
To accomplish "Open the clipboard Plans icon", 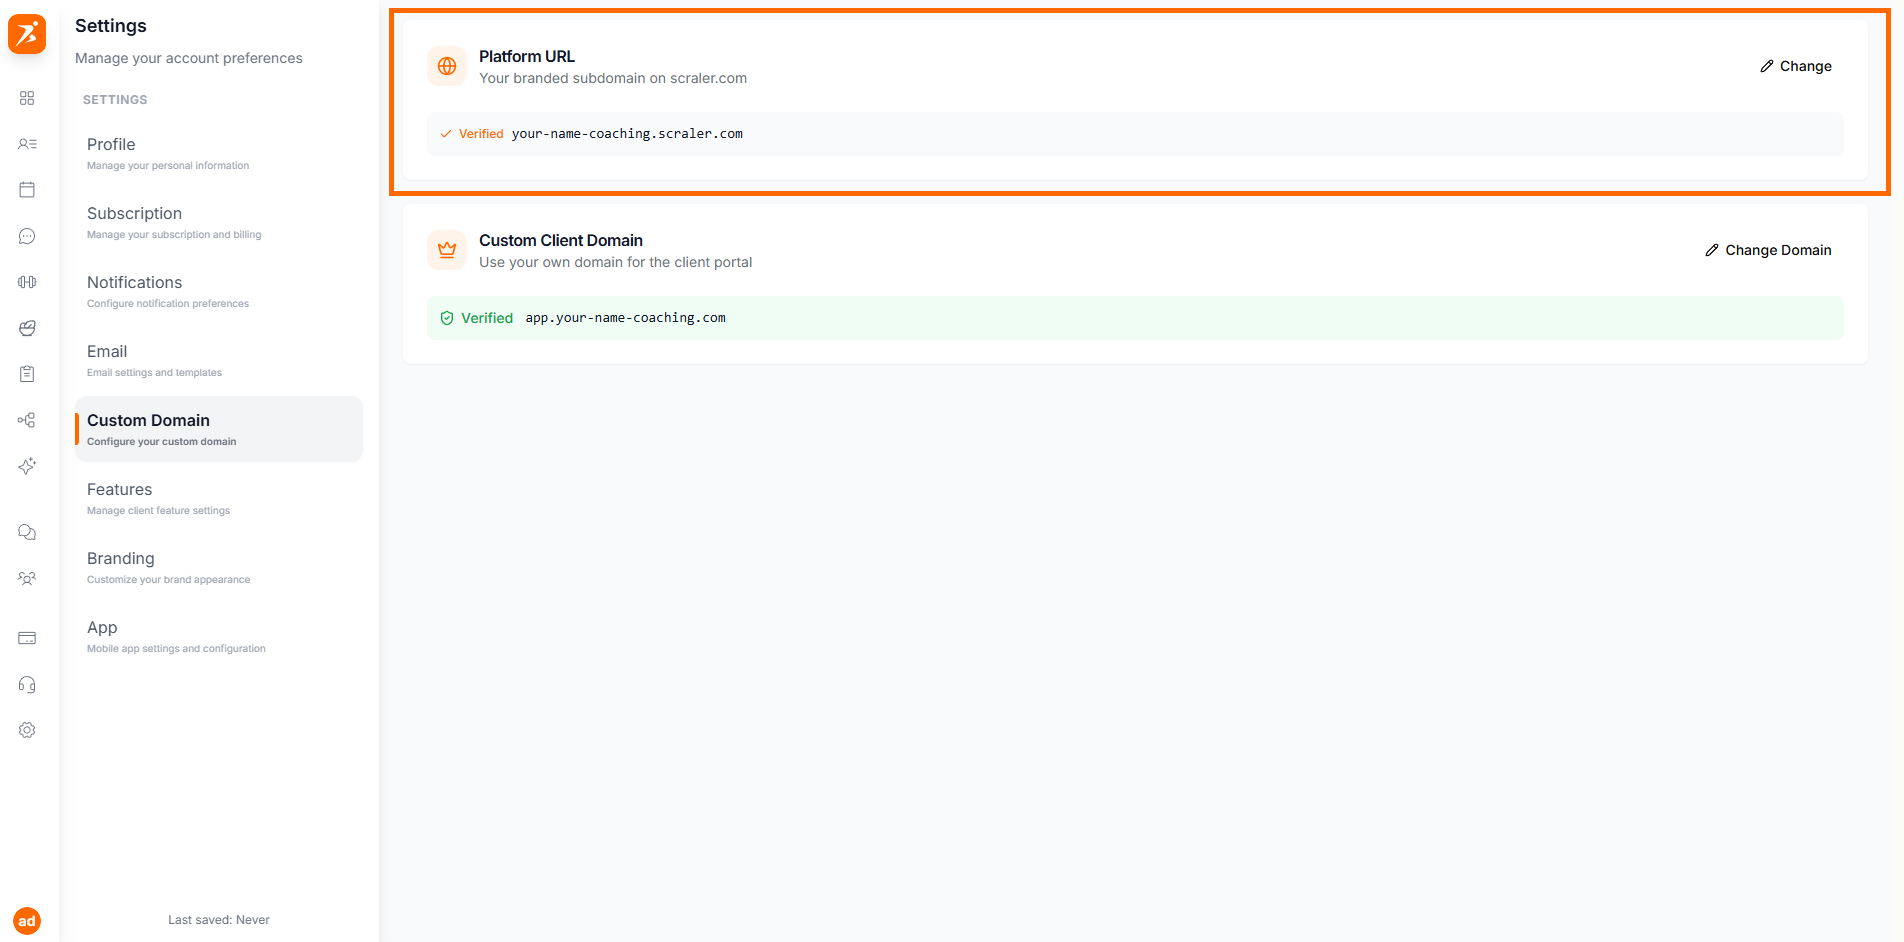I will (27, 374).
